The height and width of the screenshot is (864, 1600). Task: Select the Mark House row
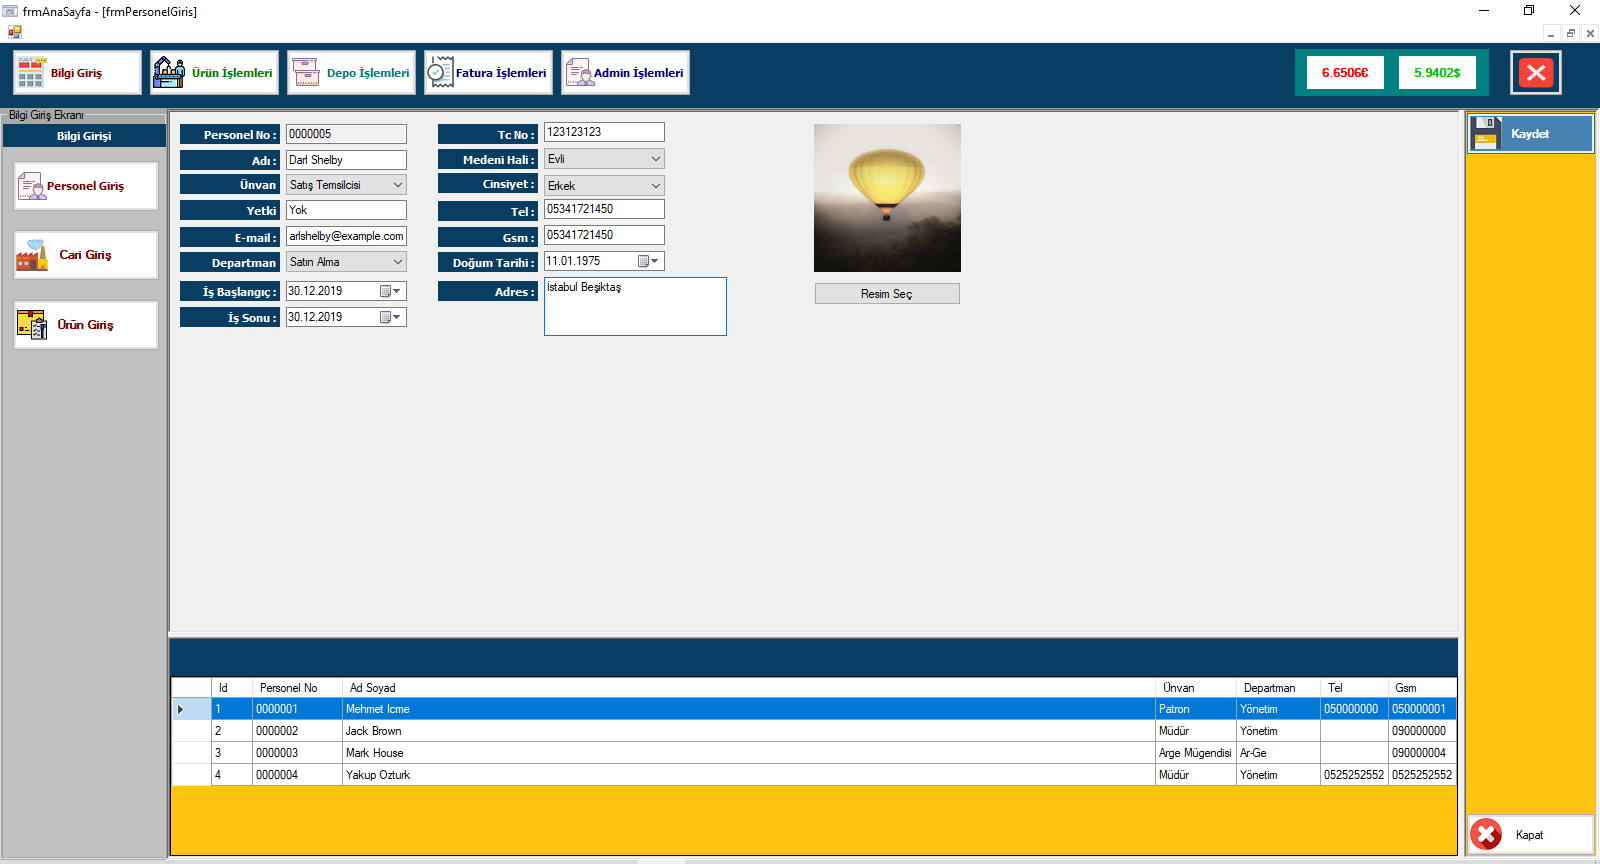814,753
